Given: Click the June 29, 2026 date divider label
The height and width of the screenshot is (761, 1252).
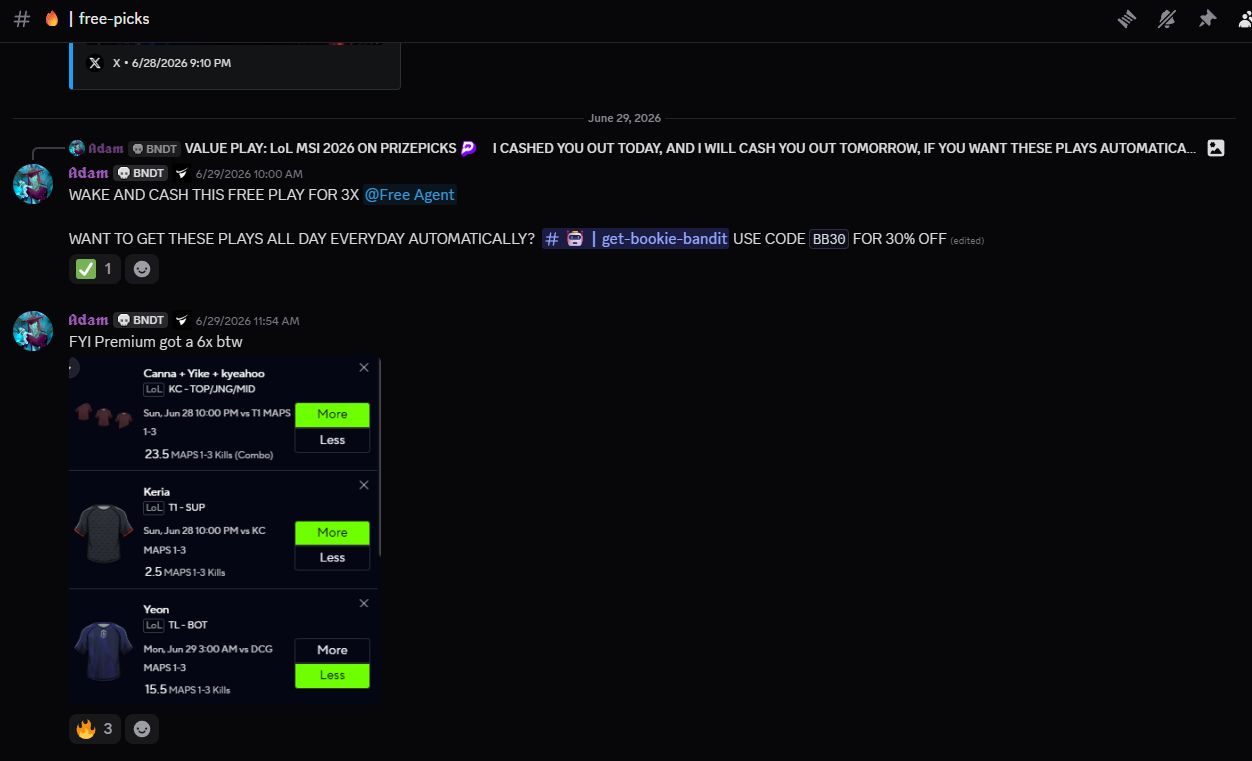Looking at the screenshot, I should click(624, 118).
